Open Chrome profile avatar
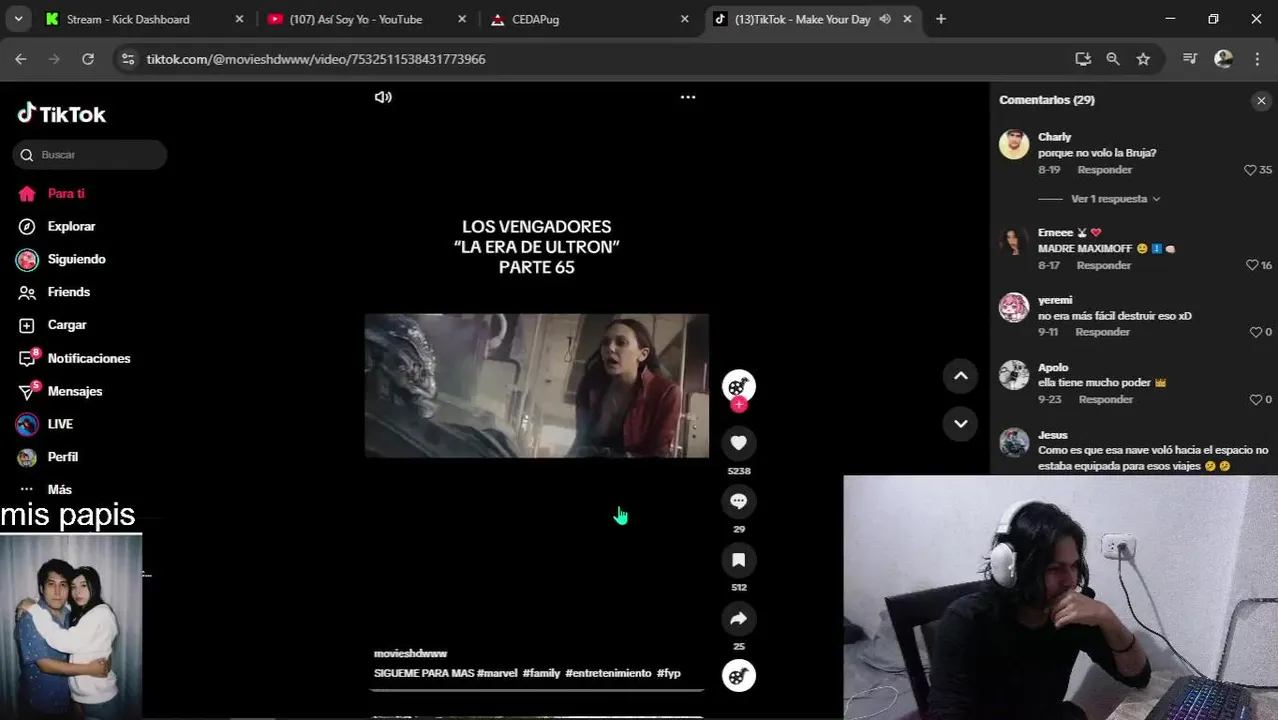This screenshot has height=720, width=1278. click(1223, 59)
